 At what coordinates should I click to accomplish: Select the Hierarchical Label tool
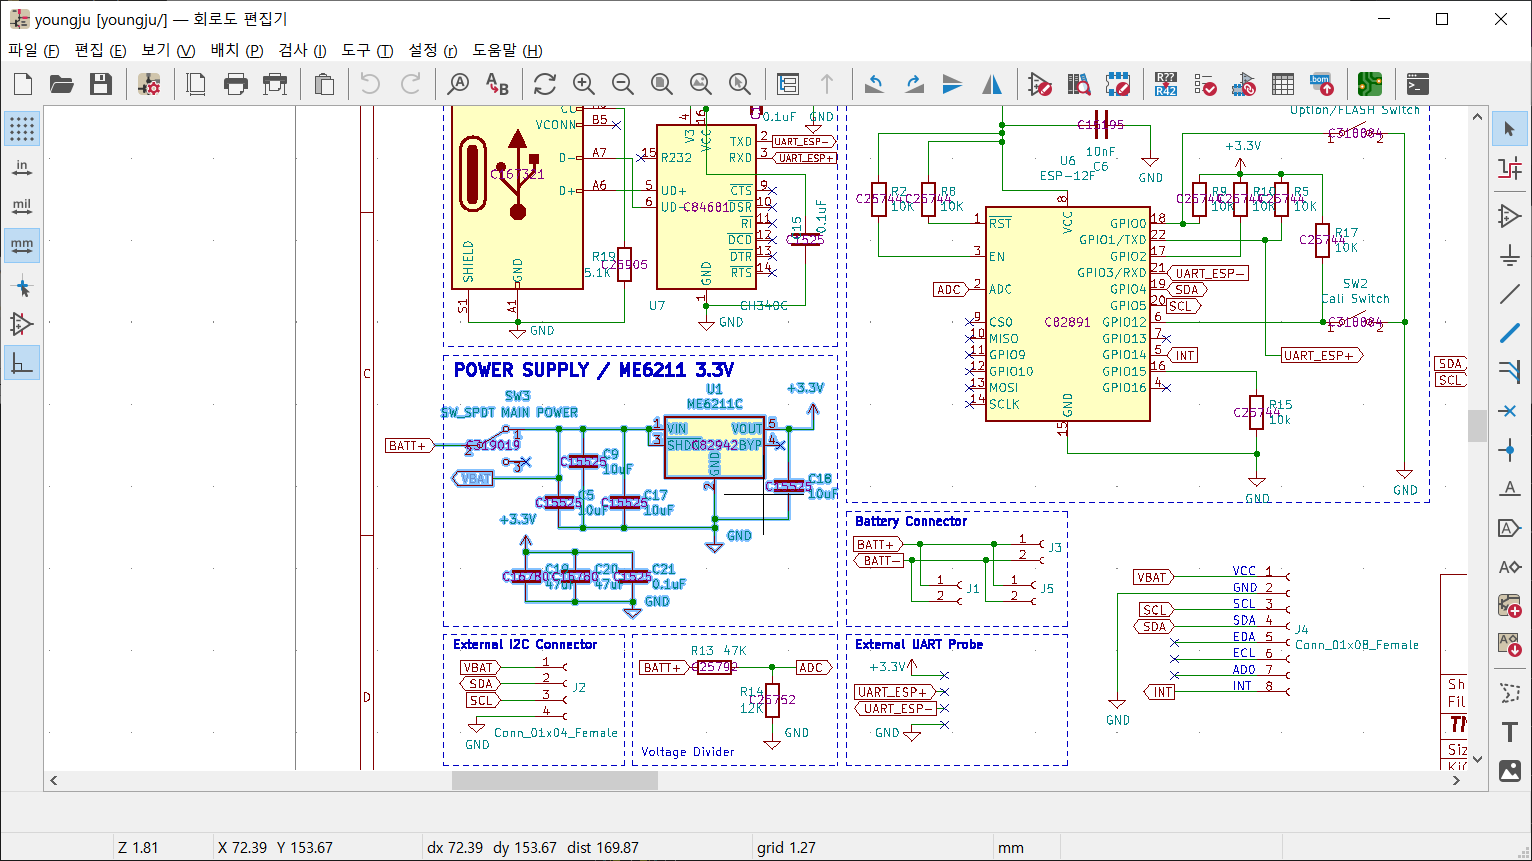pyautogui.click(x=1510, y=567)
